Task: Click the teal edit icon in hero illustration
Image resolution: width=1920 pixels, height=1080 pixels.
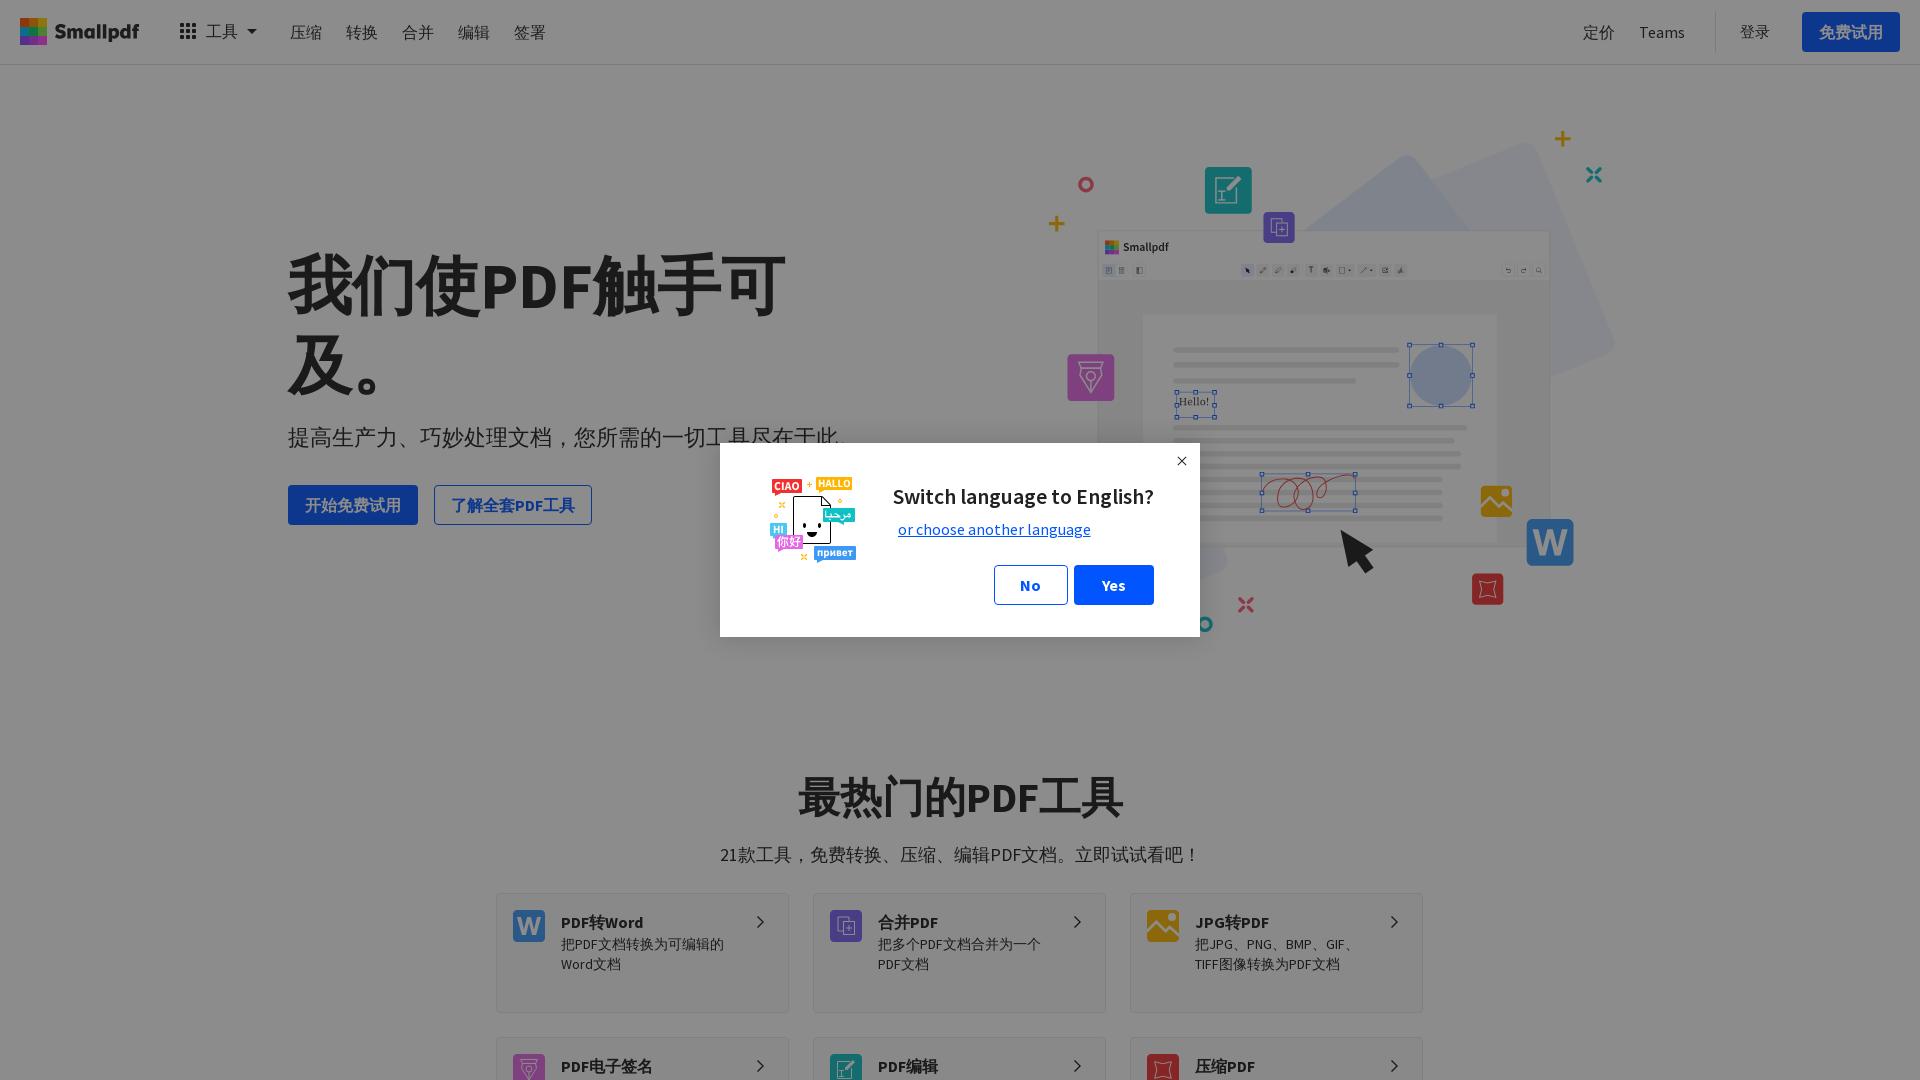Action: [1228, 190]
